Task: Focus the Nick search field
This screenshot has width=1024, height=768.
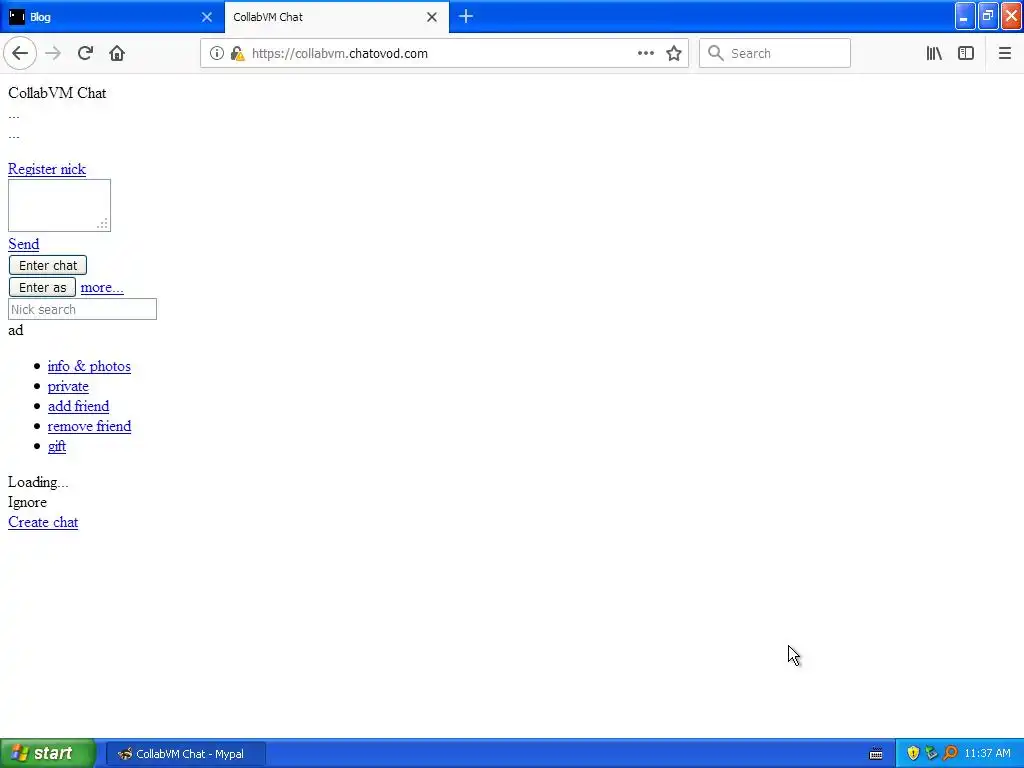Action: pos(82,310)
